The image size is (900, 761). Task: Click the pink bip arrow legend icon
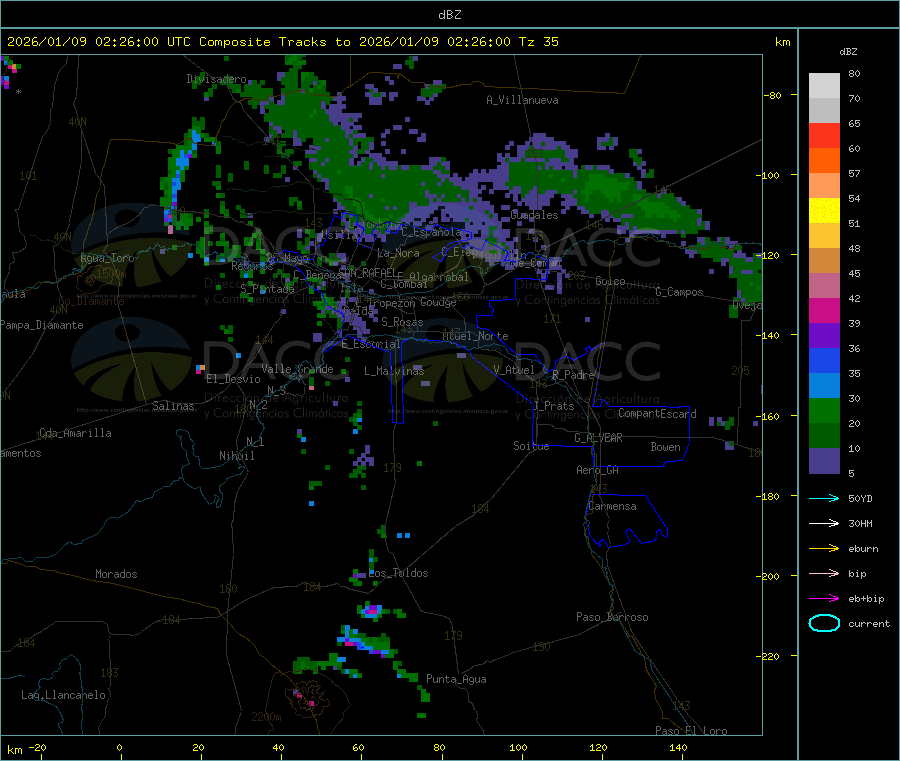[824, 573]
